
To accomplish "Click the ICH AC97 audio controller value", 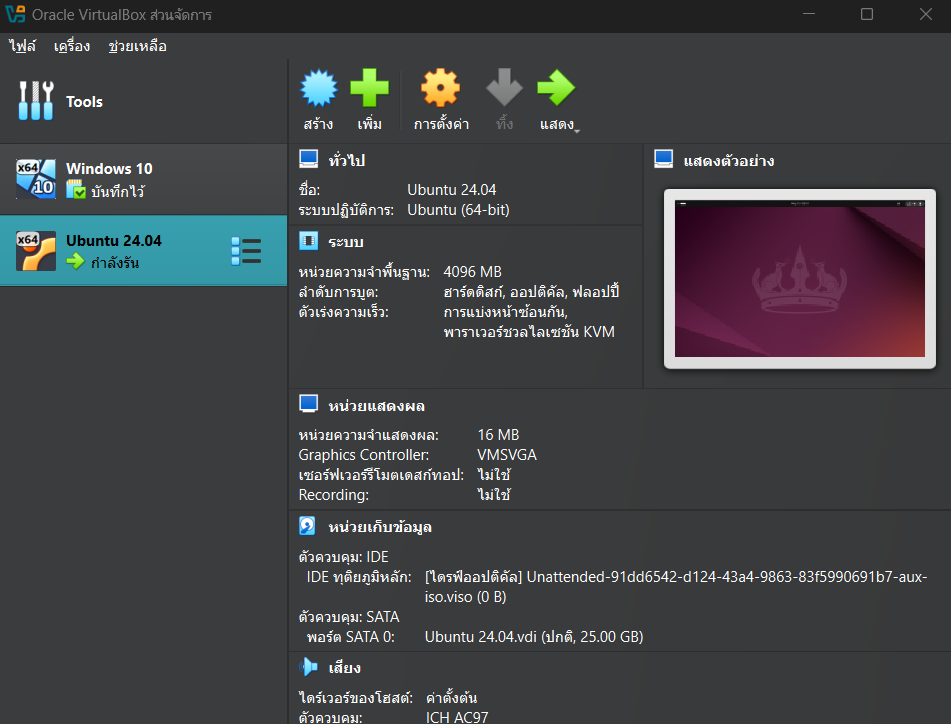I will click(x=457, y=717).
